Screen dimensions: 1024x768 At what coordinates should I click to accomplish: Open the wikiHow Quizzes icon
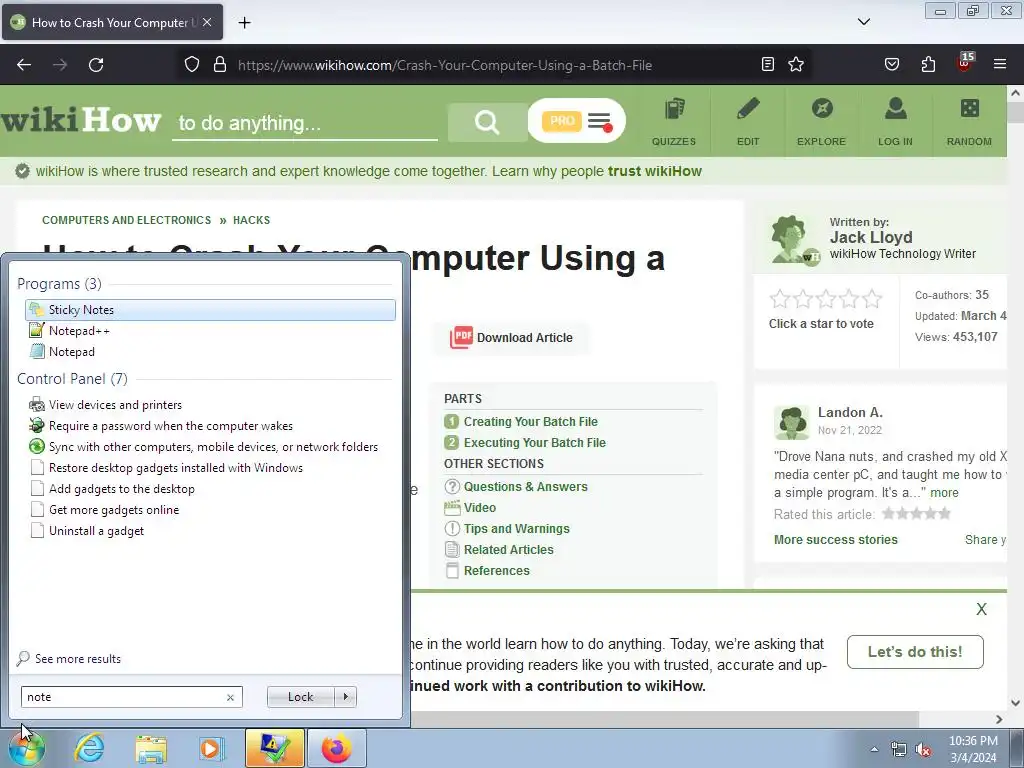pos(674,121)
